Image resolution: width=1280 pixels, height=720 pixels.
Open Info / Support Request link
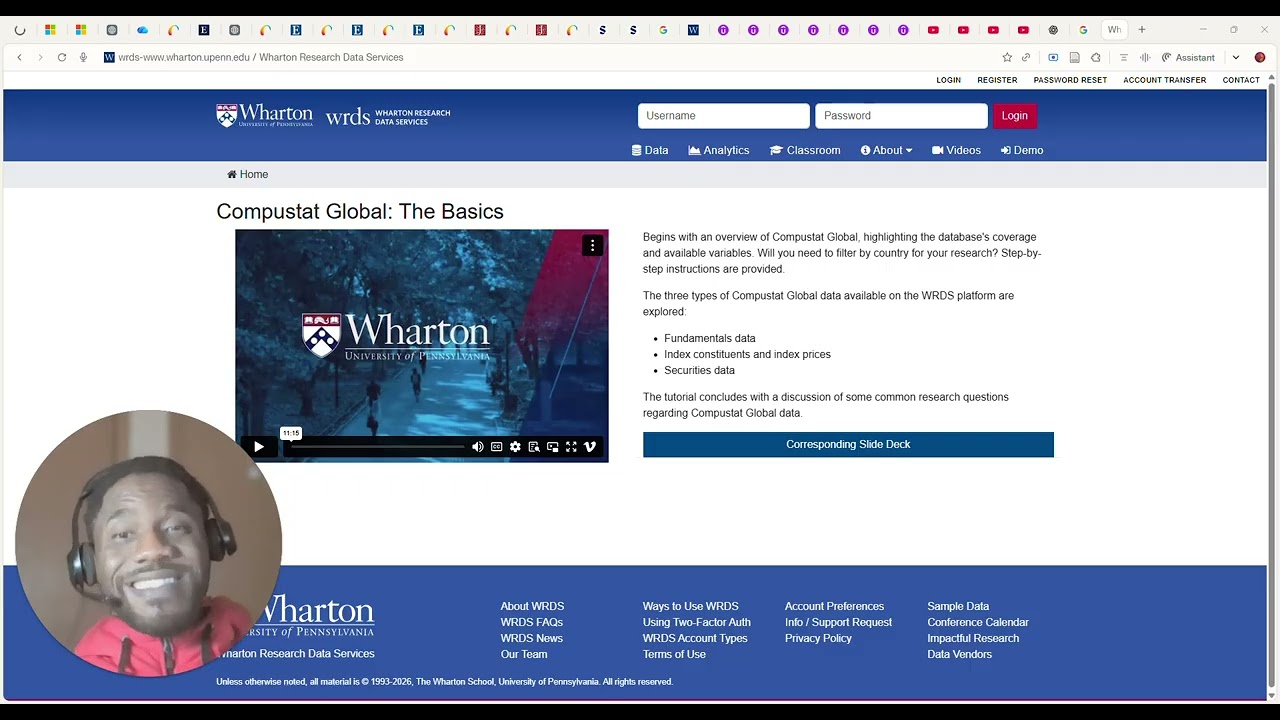pos(838,622)
